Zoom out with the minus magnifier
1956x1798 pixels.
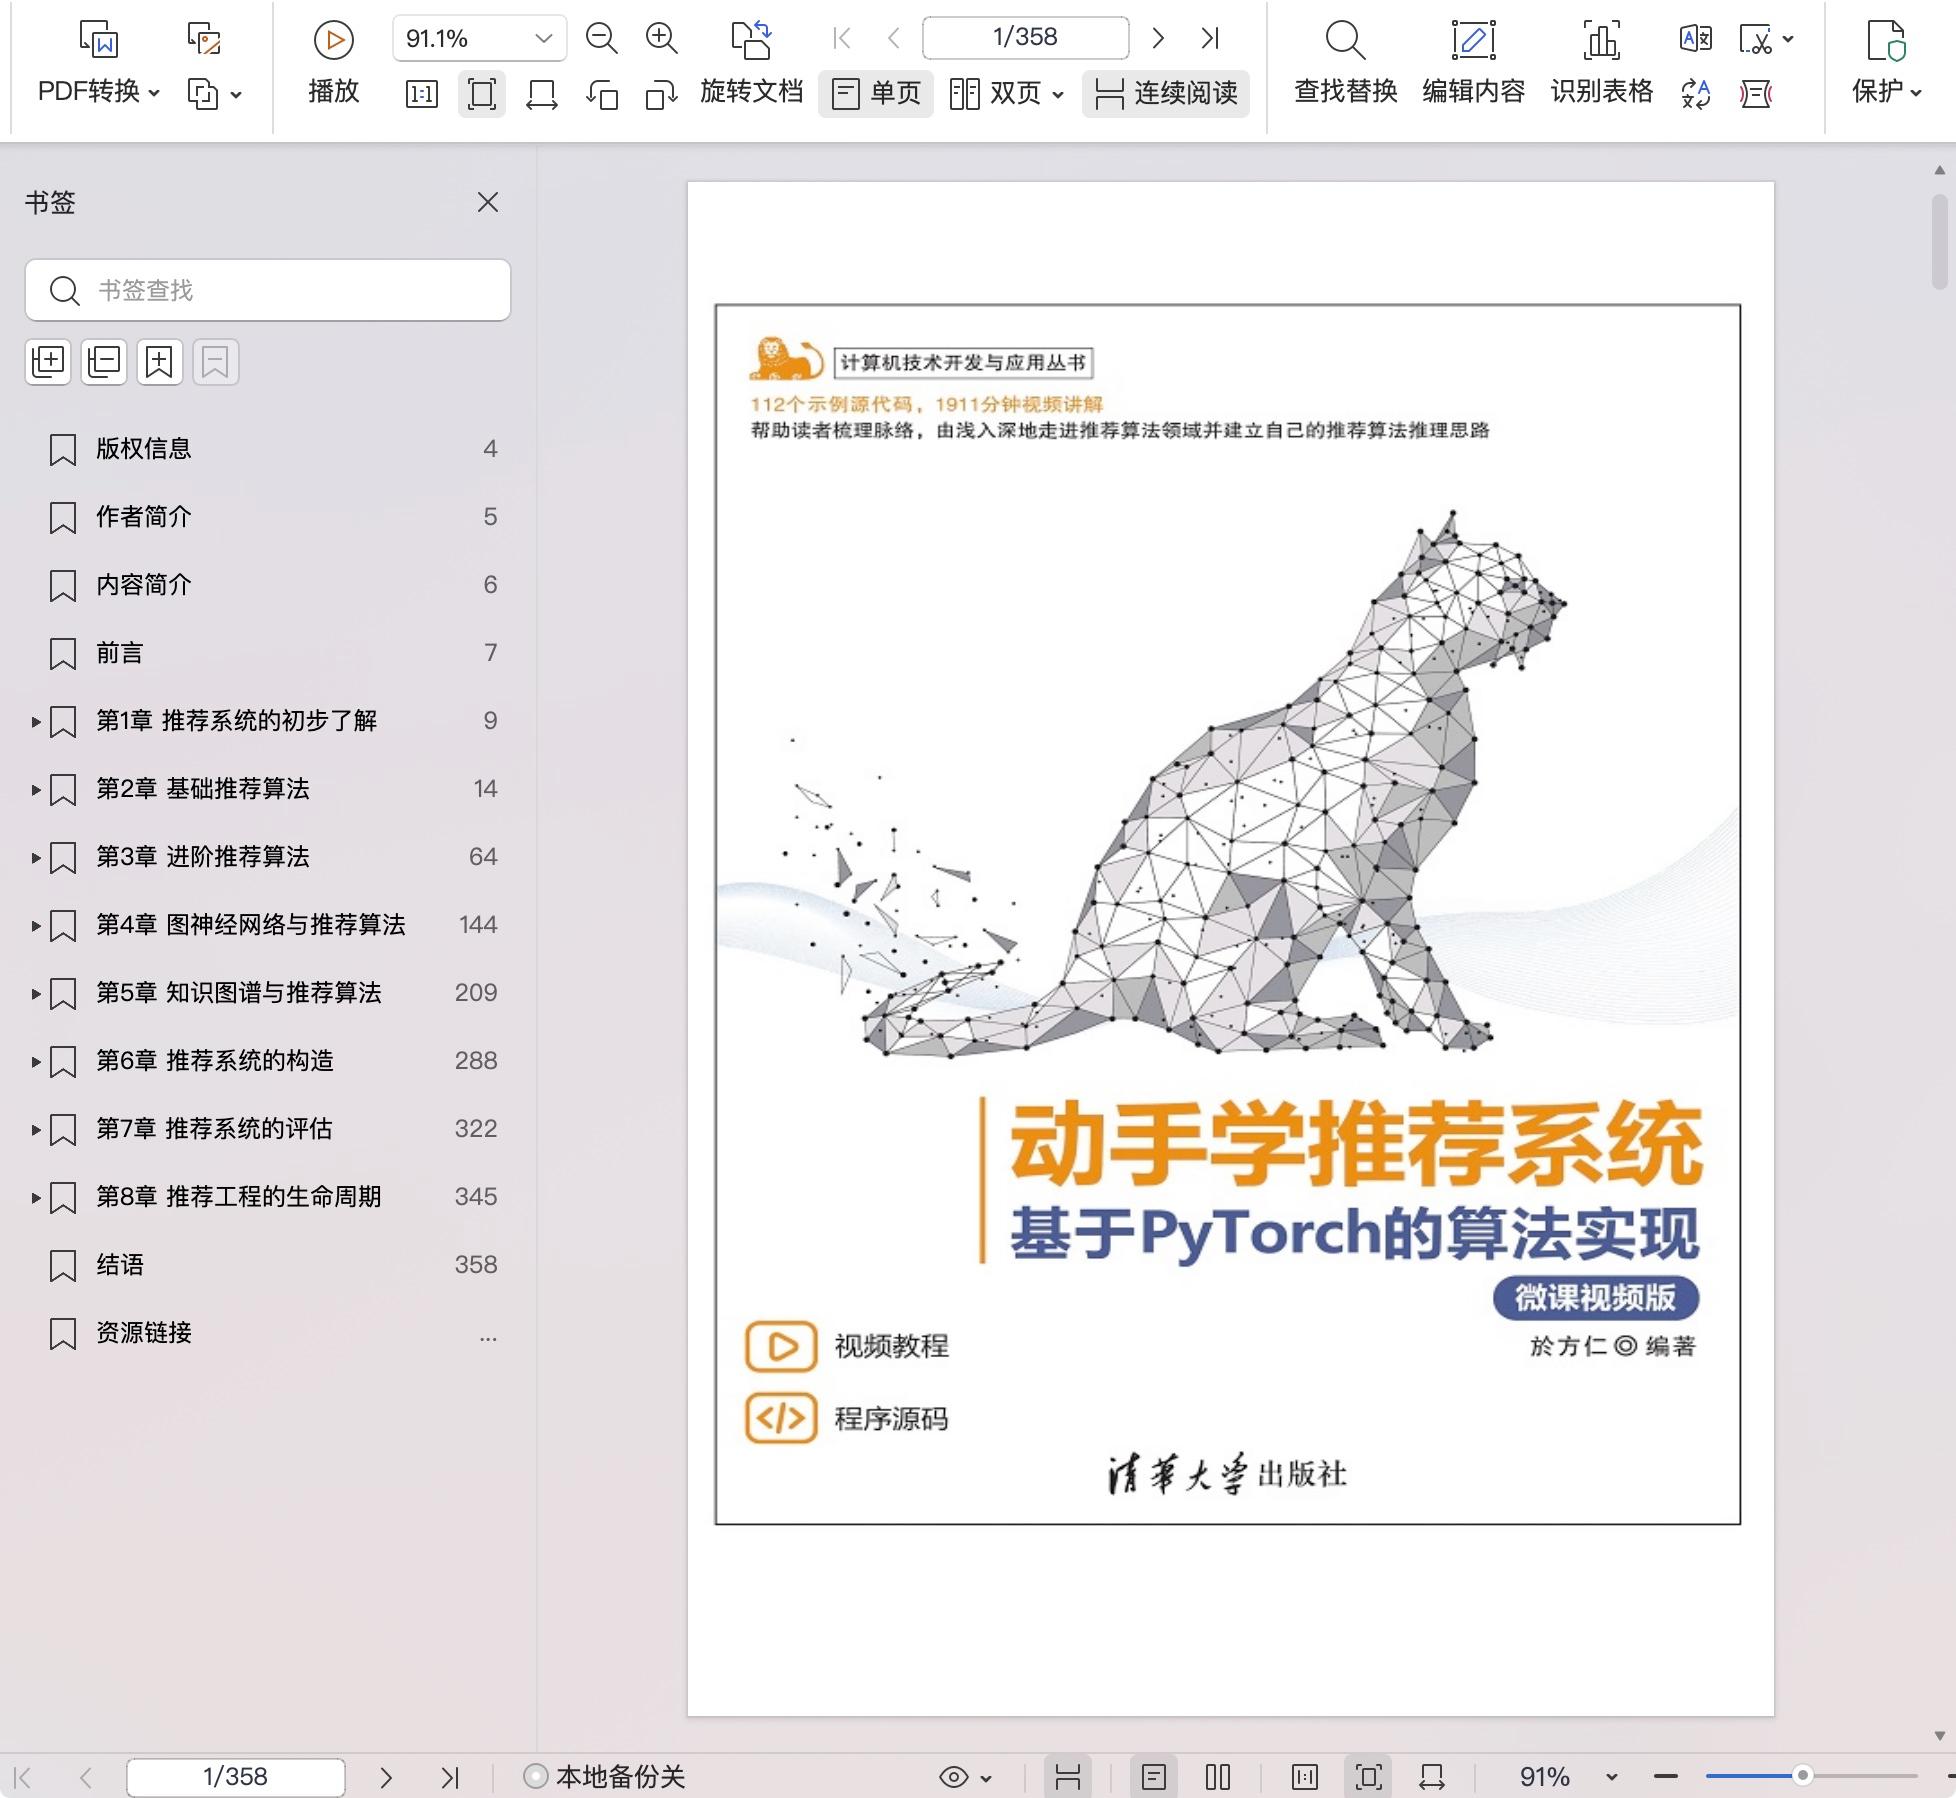[x=601, y=39]
